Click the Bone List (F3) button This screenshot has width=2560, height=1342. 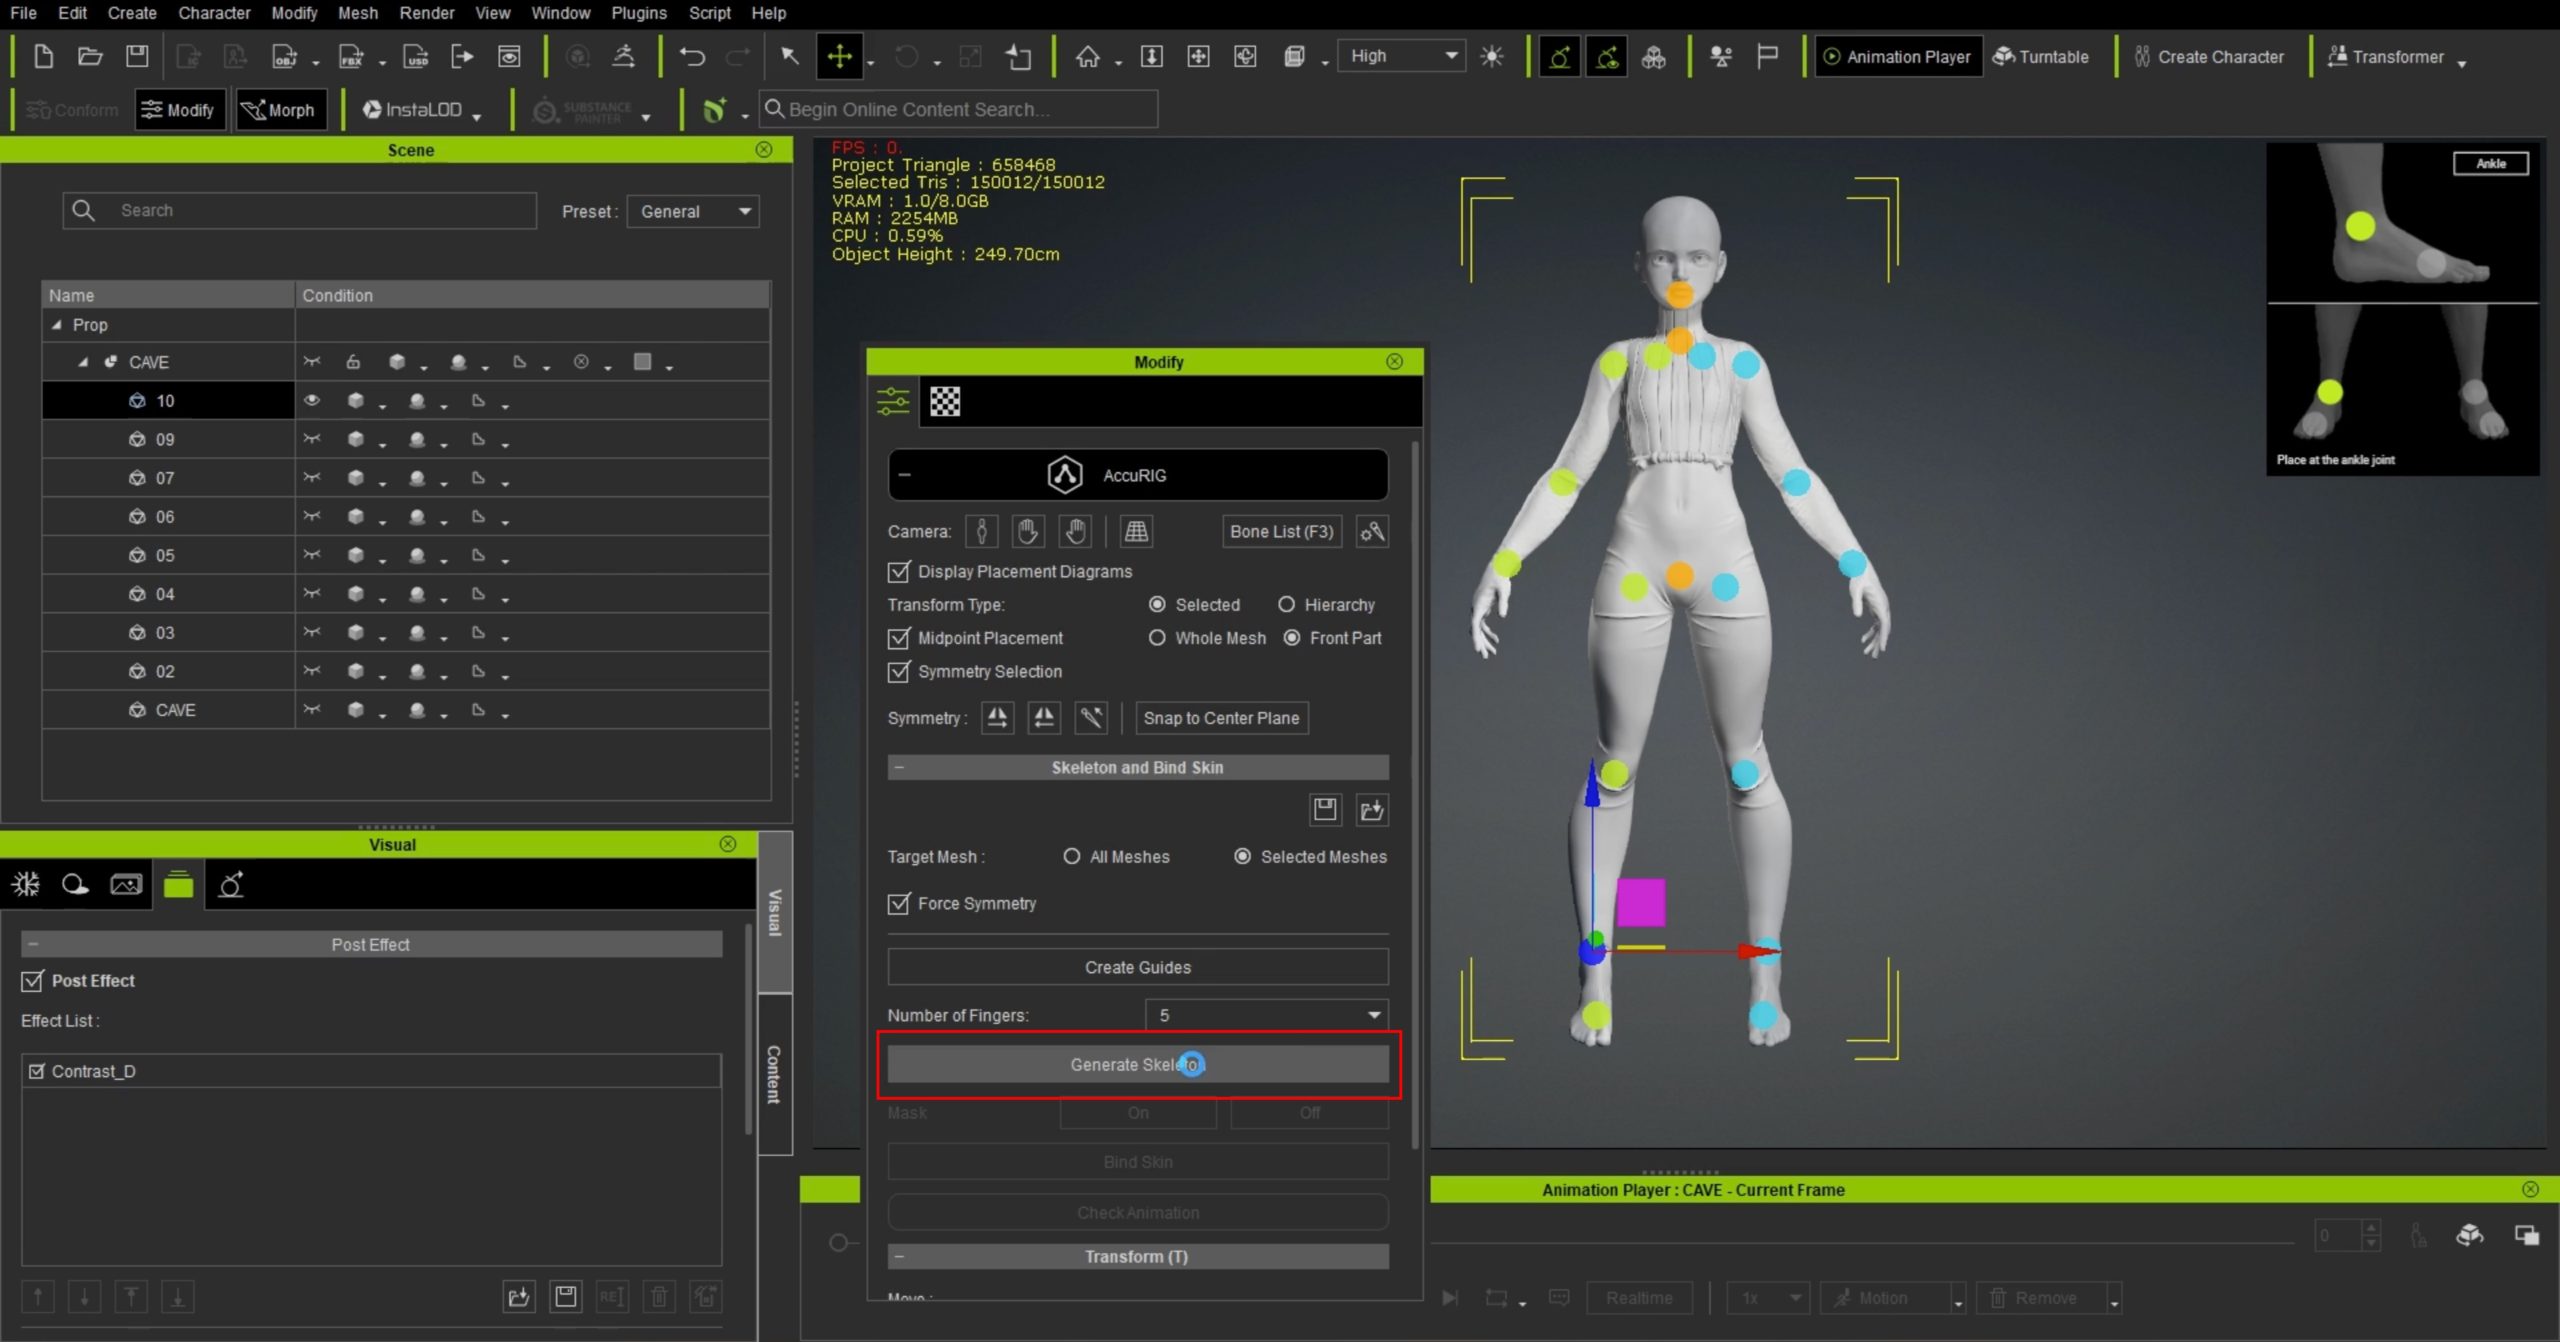tap(1281, 532)
